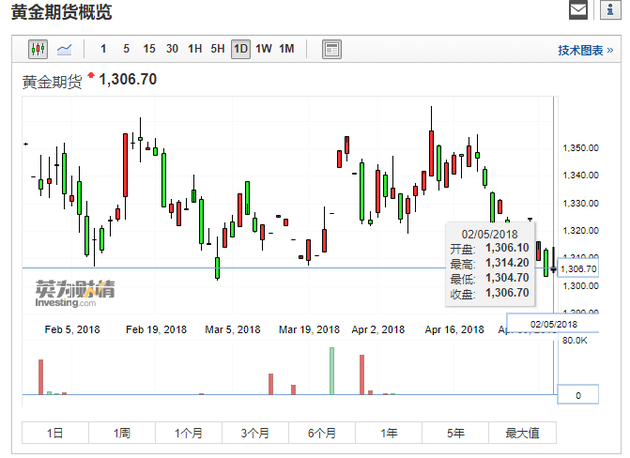The height and width of the screenshot is (458, 630).
Task: Select the 1D interval
Action: click(x=241, y=49)
